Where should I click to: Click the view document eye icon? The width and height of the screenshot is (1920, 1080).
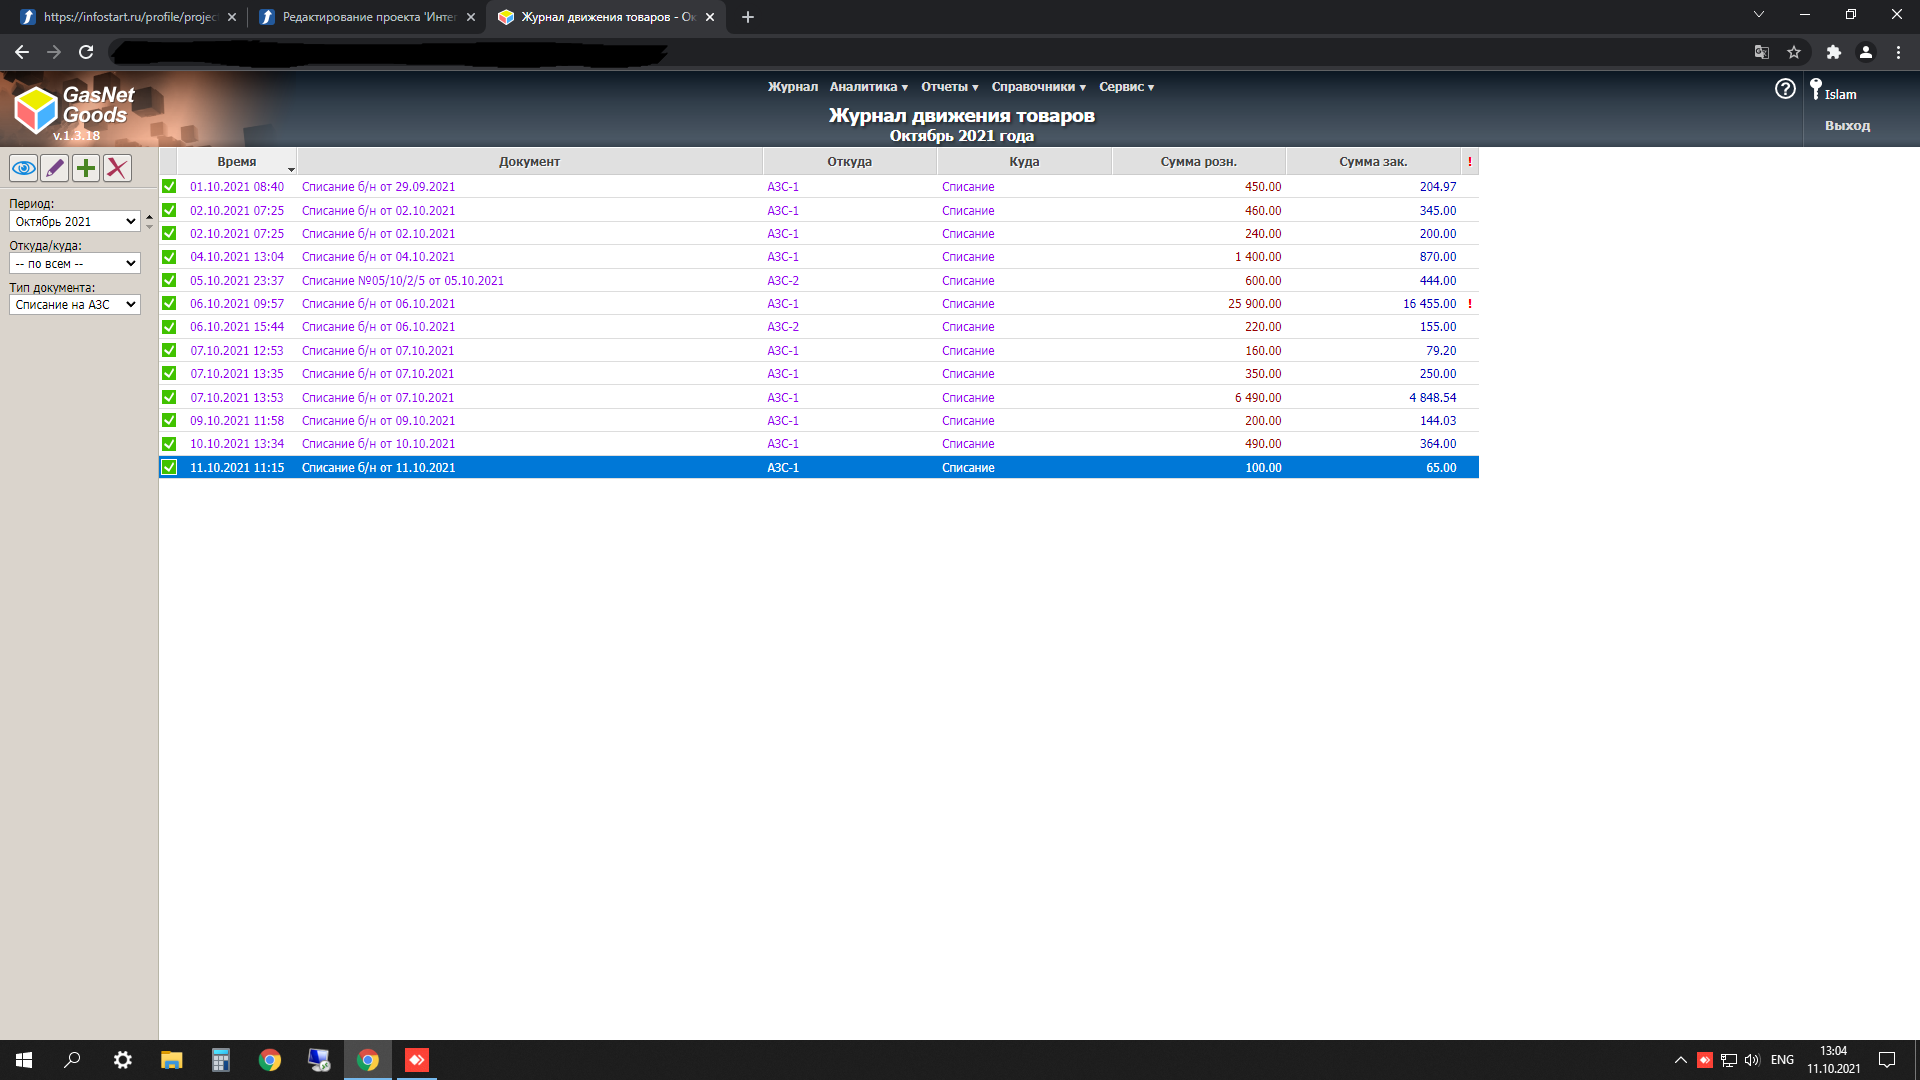click(x=24, y=168)
